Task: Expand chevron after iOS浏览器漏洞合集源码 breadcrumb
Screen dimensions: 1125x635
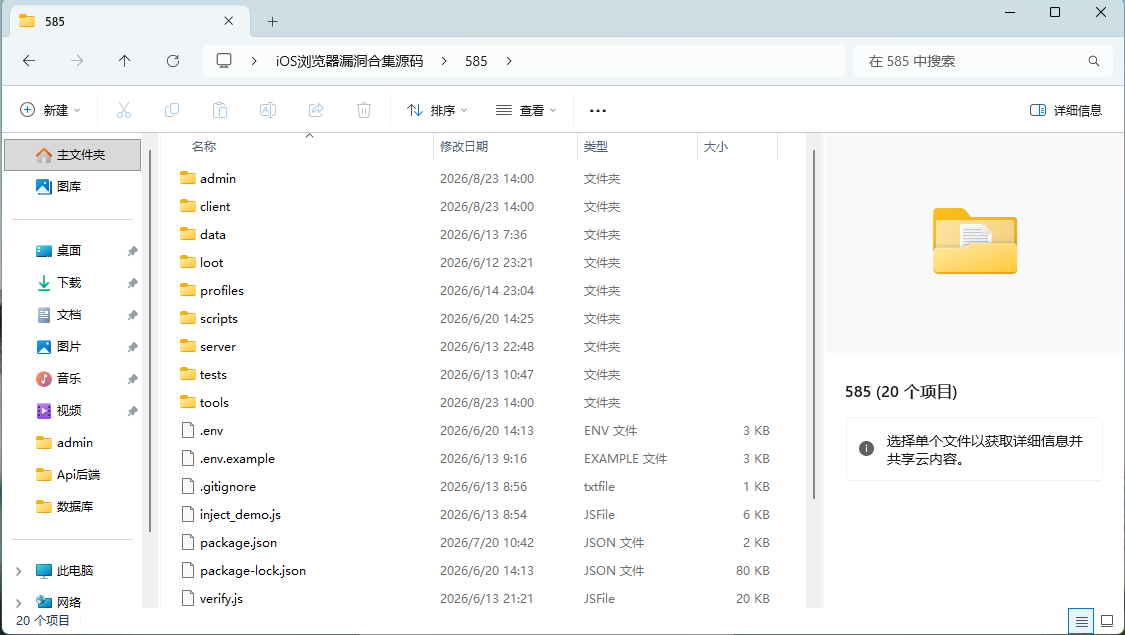Action: pos(444,61)
